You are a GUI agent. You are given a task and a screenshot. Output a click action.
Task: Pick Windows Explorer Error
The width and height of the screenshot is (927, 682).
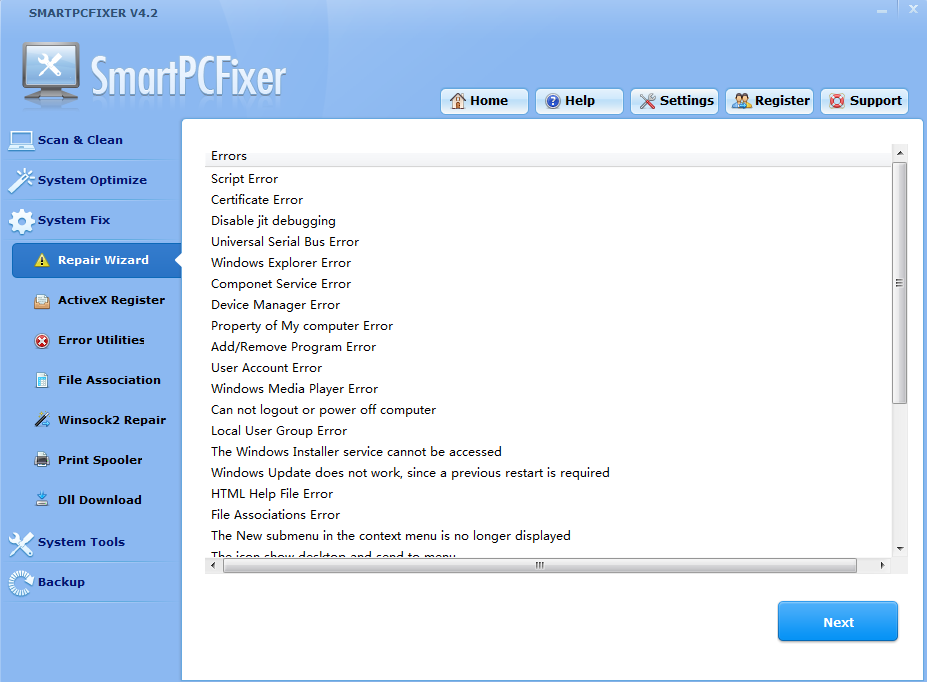tap(281, 263)
